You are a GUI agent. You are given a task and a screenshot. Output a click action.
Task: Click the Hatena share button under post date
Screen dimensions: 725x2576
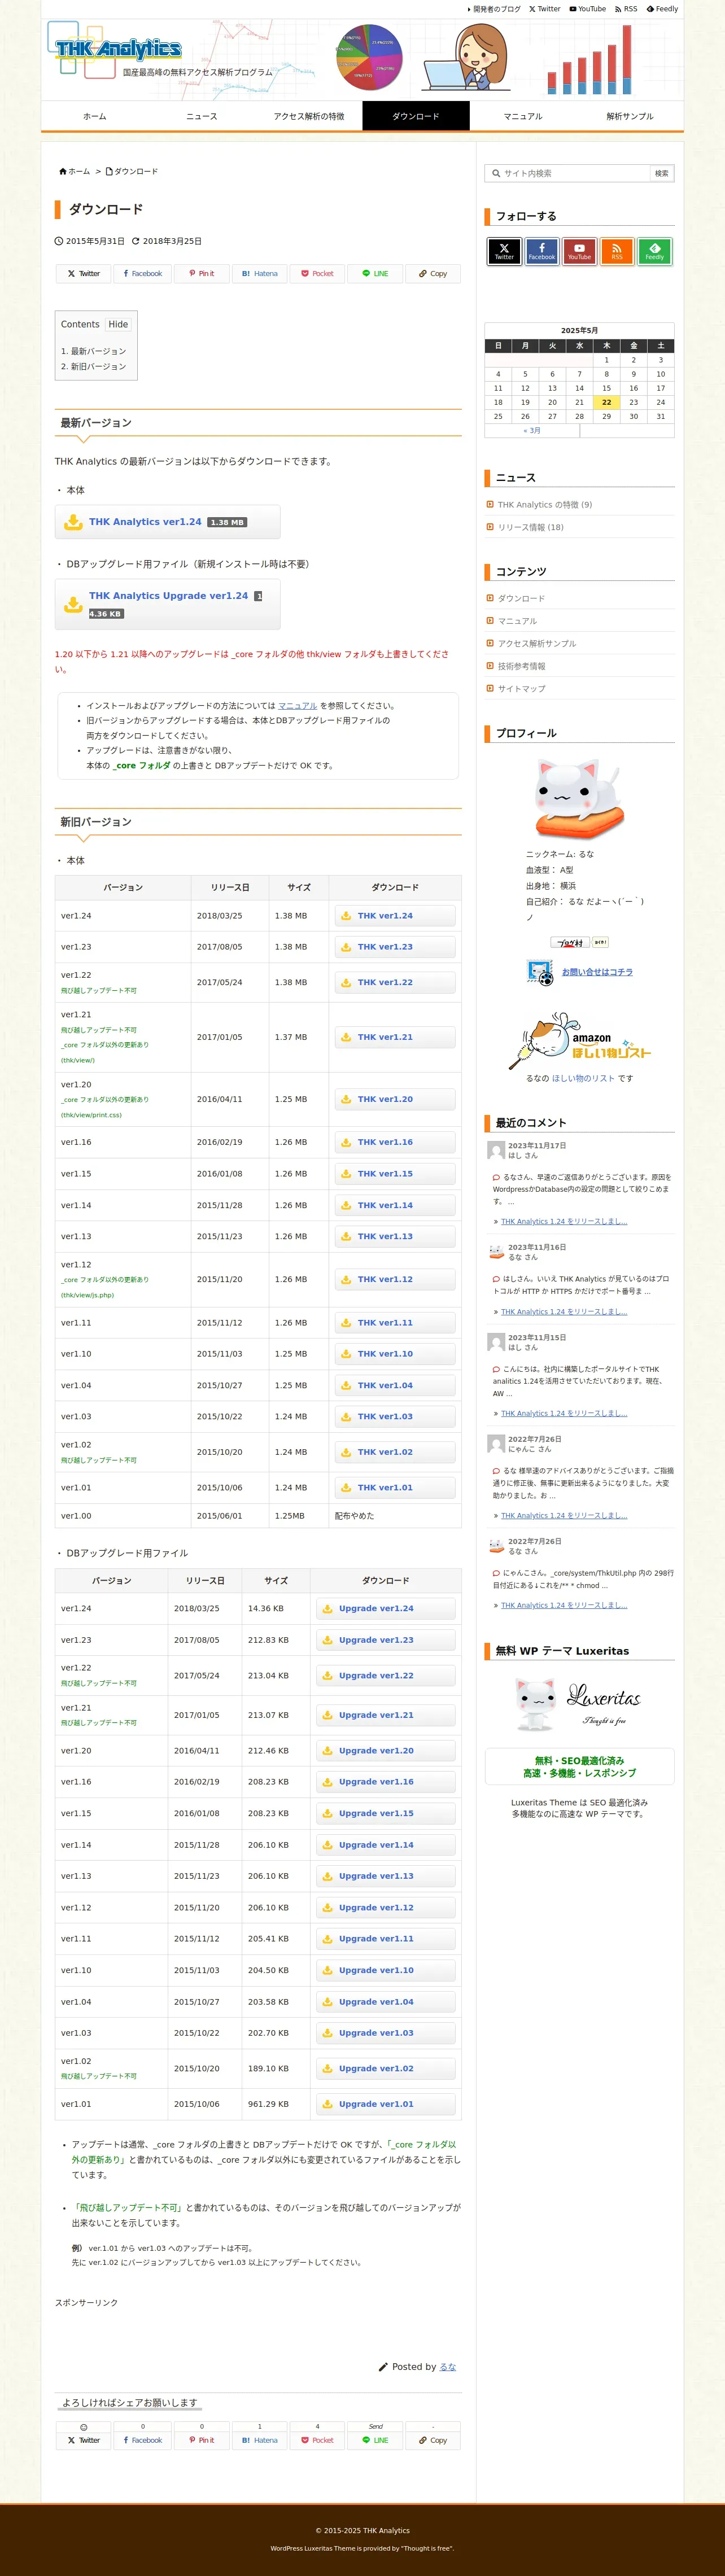point(259,274)
